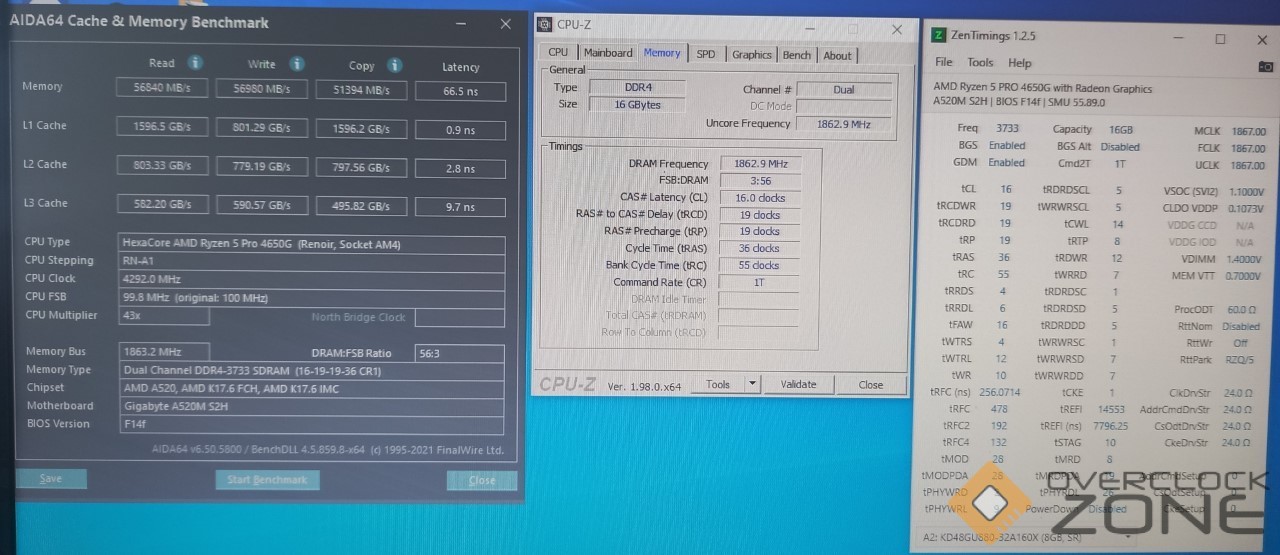Click the Validate button in CPU-Z
Viewport: 1280px width, 555px height.
tap(798, 384)
